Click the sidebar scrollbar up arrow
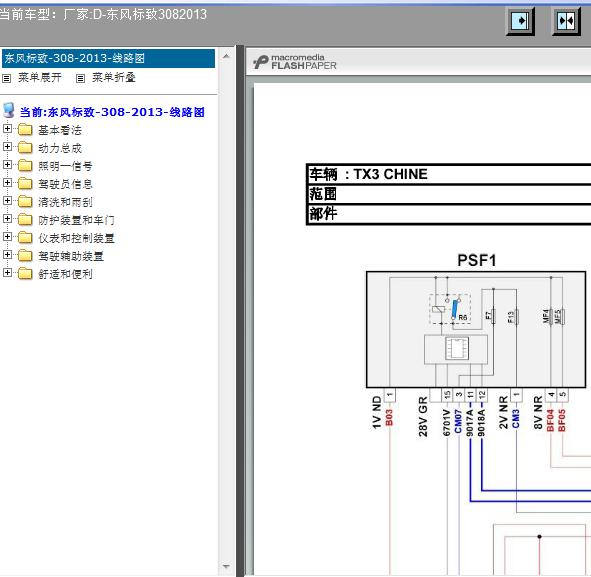The width and height of the screenshot is (591, 577). click(x=226, y=57)
